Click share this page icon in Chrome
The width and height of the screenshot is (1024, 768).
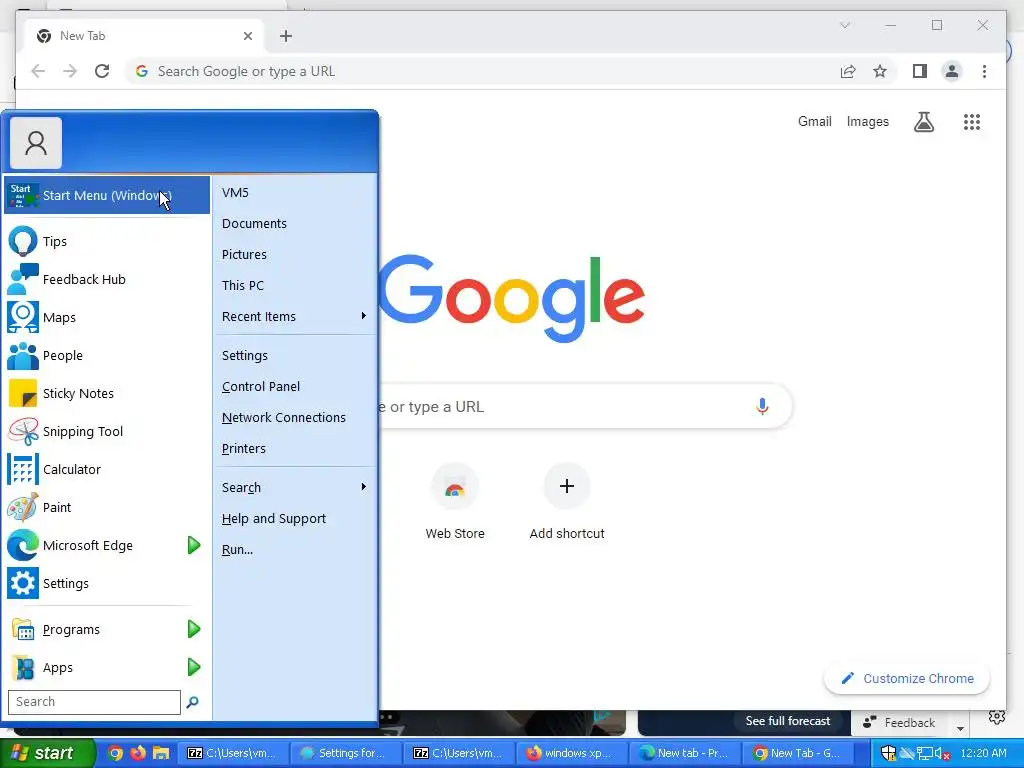click(848, 71)
